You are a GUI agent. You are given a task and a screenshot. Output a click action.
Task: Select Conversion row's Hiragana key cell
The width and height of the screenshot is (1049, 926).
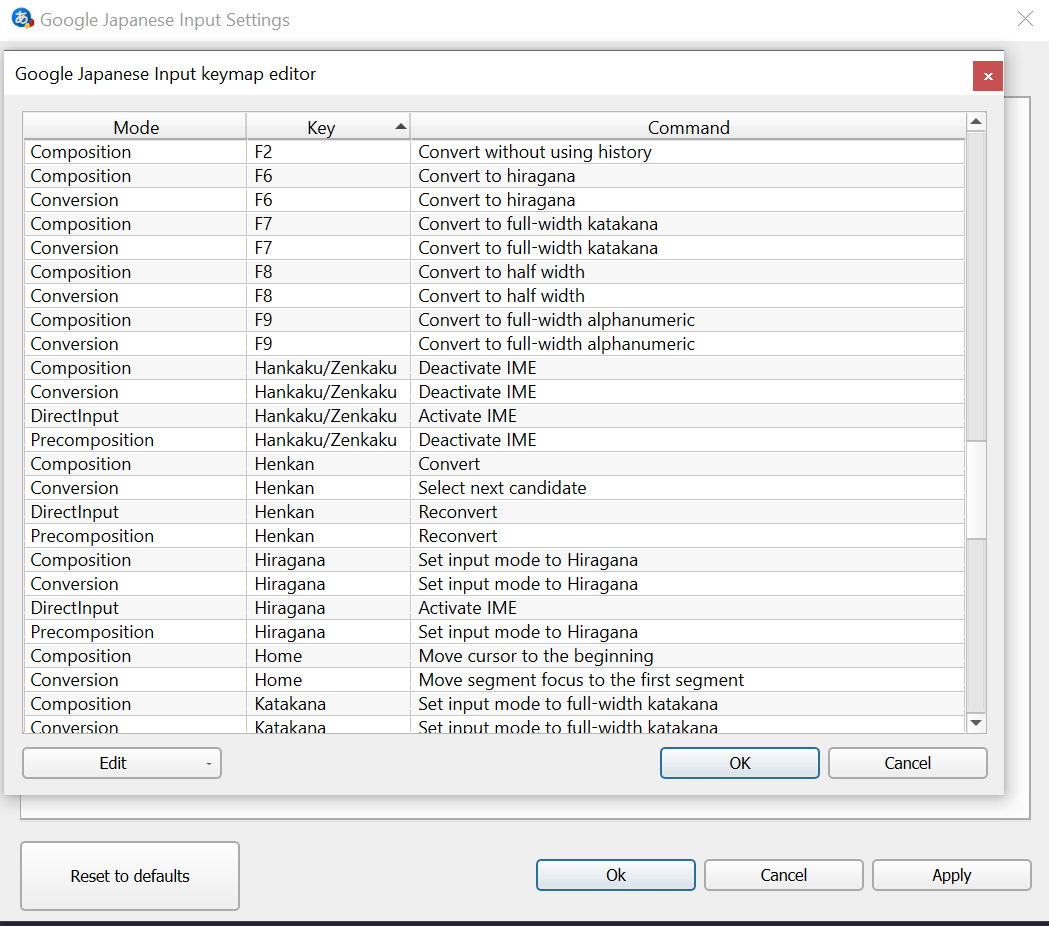click(328, 584)
